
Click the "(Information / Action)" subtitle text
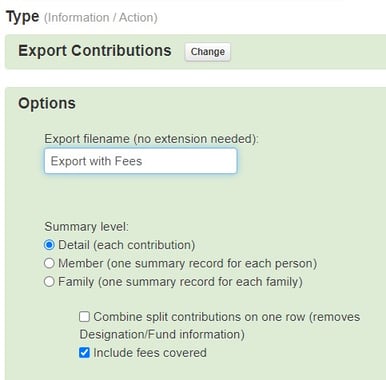click(101, 17)
